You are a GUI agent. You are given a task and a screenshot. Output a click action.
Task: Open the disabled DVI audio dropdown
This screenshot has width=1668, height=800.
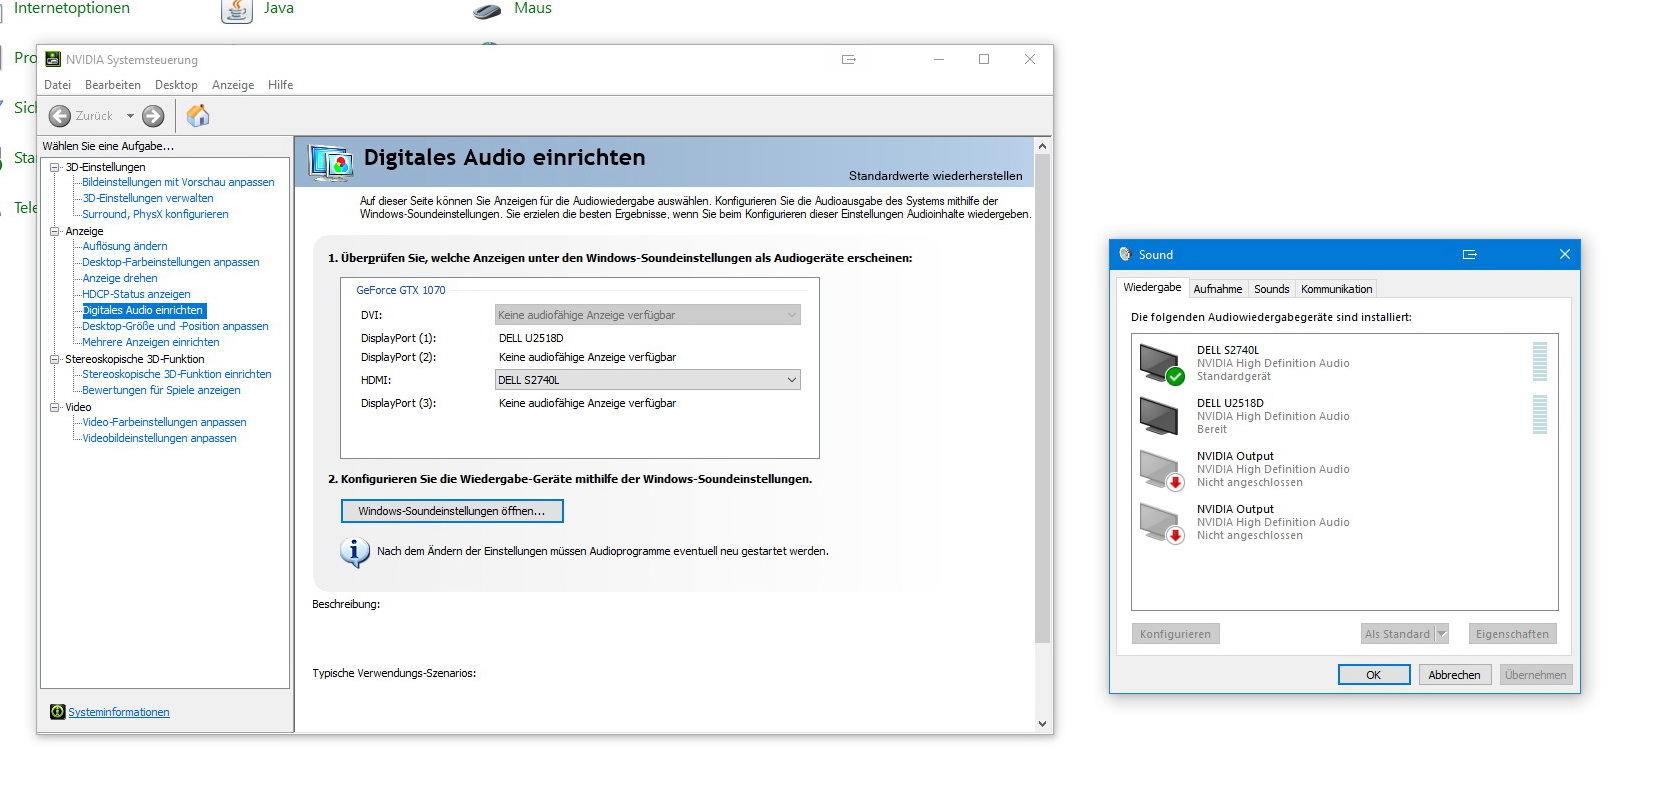(648, 315)
